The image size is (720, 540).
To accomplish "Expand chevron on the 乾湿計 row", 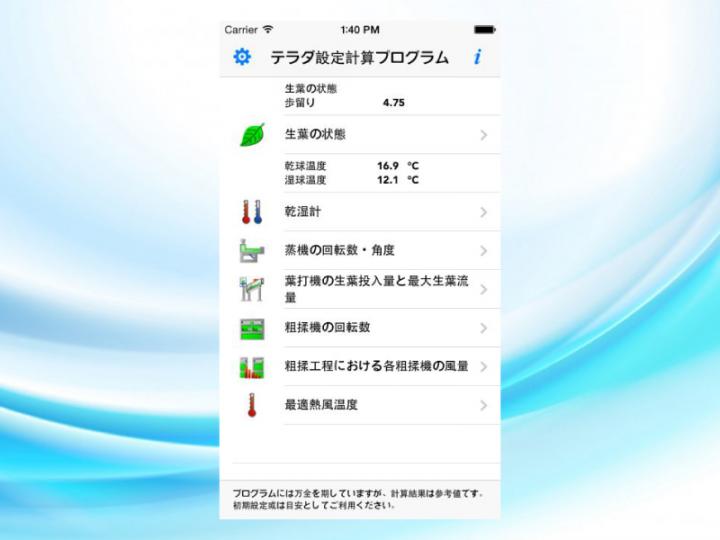I will pos(483,212).
